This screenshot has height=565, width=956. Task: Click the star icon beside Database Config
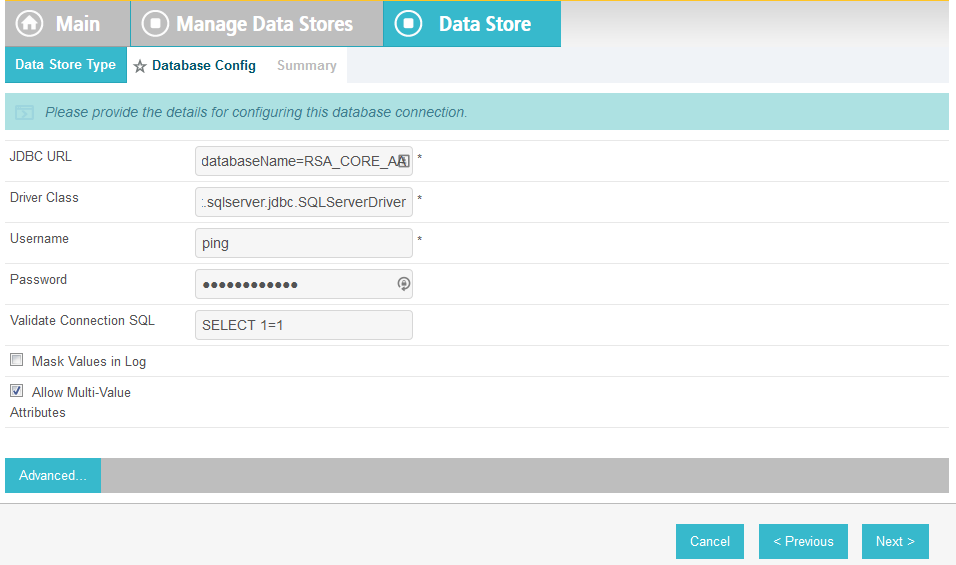[x=140, y=66]
